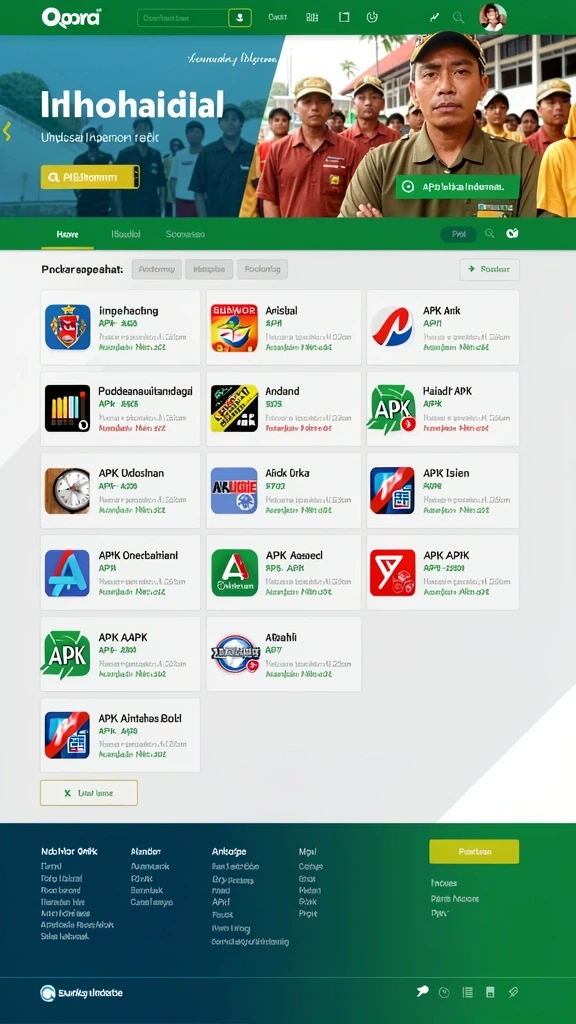Open the Haiadr APK green icon
The image size is (576, 1024).
click(392, 409)
